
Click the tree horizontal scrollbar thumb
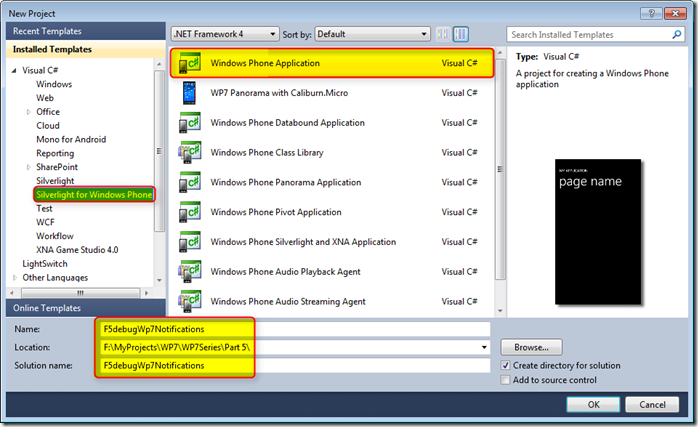(x=81, y=293)
